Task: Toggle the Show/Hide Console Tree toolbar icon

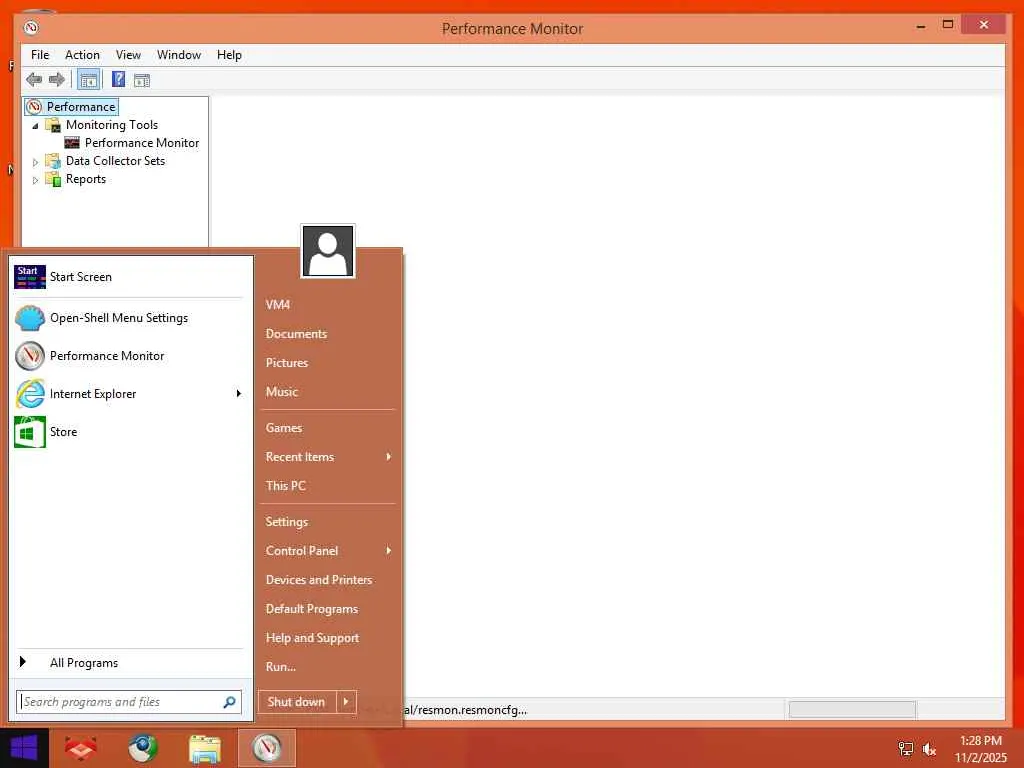Action: click(89, 80)
